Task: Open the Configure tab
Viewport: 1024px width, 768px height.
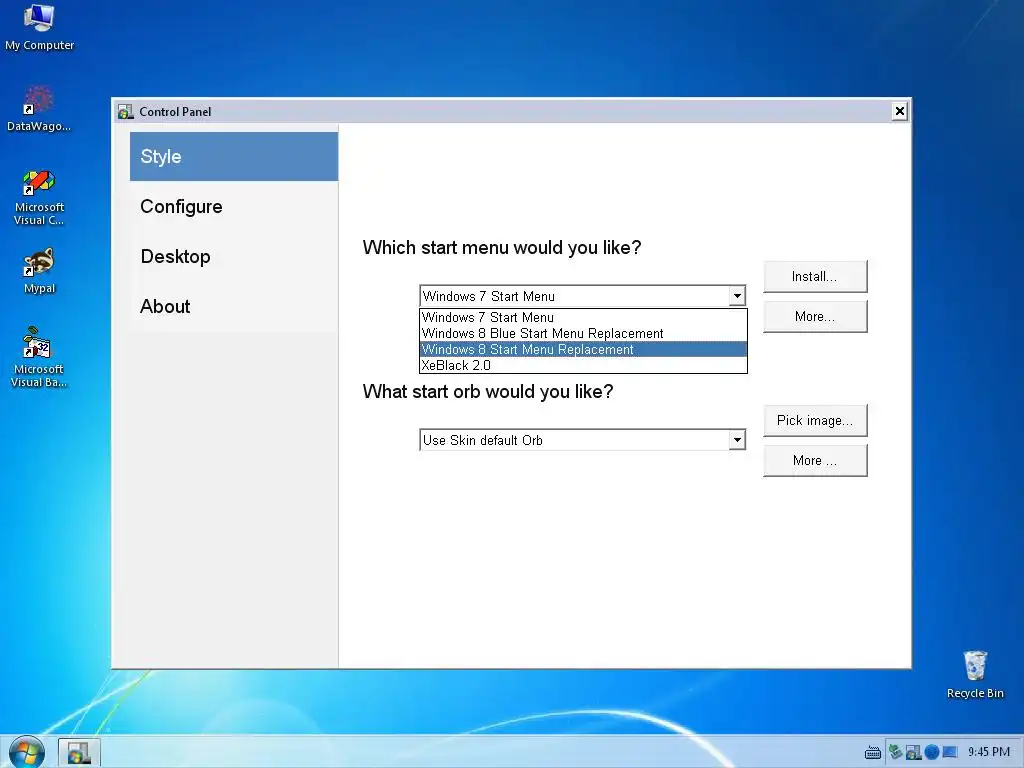Action: (234, 206)
